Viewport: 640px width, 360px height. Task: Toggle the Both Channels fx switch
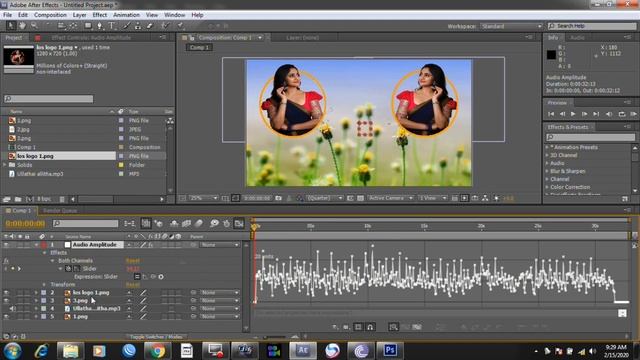[6, 260]
